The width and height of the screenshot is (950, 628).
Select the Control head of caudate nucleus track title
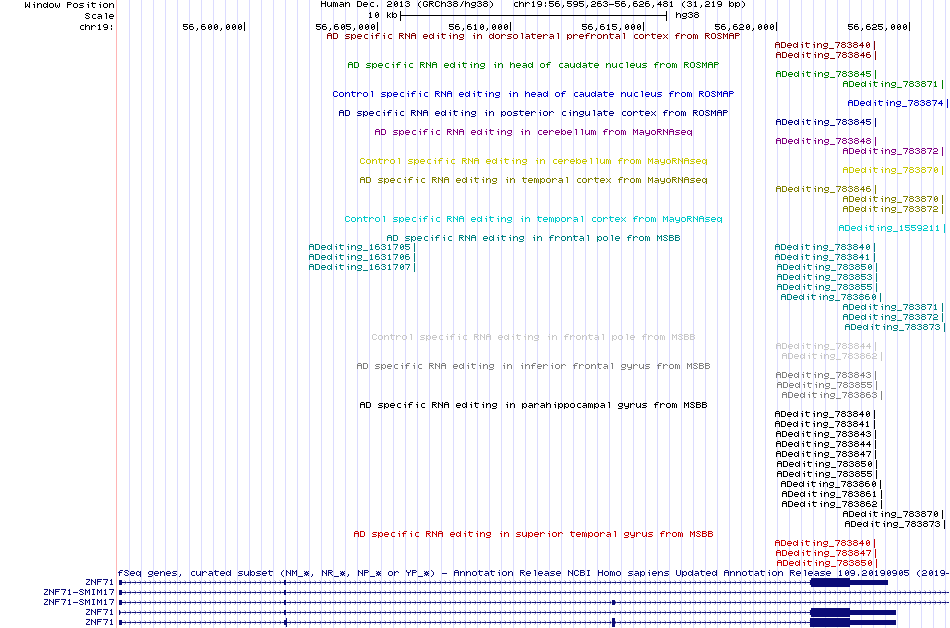533,94
